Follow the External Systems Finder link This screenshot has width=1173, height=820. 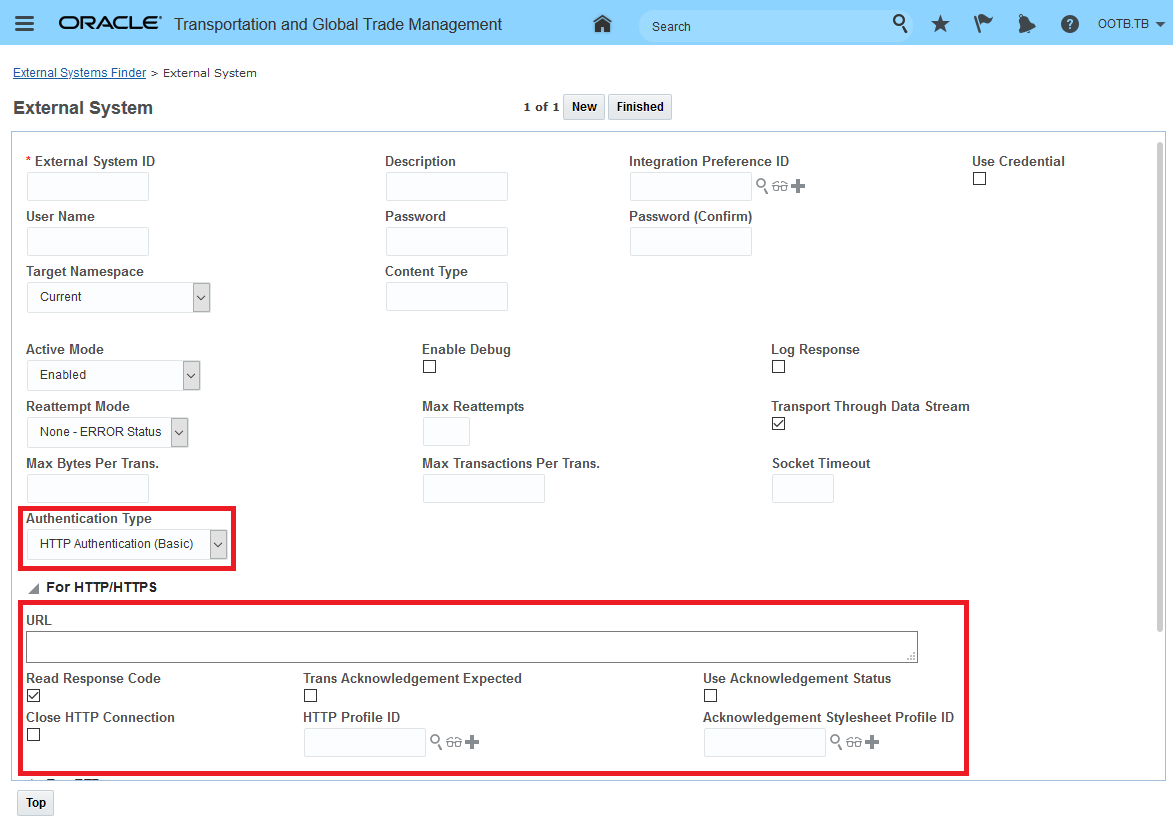(x=79, y=73)
